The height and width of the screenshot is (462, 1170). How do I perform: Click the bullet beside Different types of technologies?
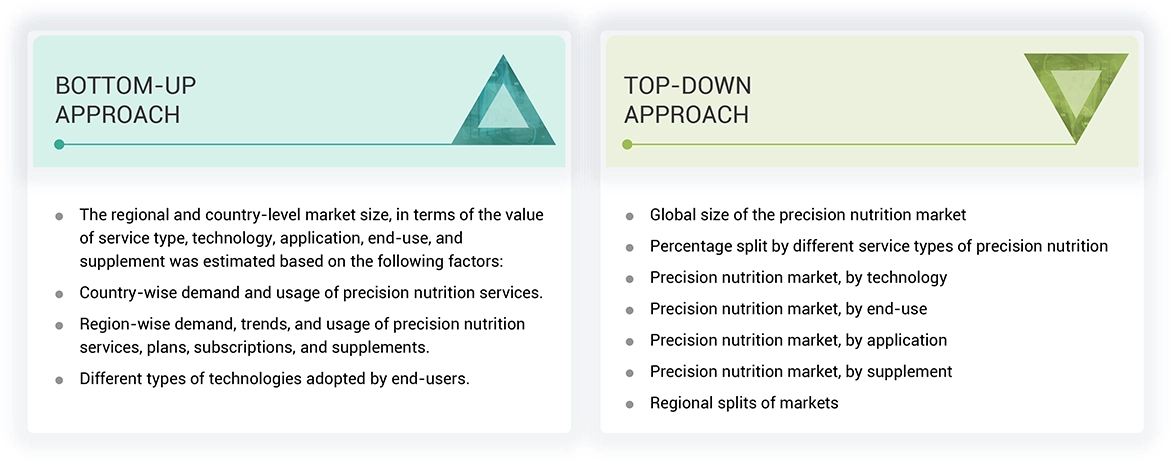click(59, 380)
